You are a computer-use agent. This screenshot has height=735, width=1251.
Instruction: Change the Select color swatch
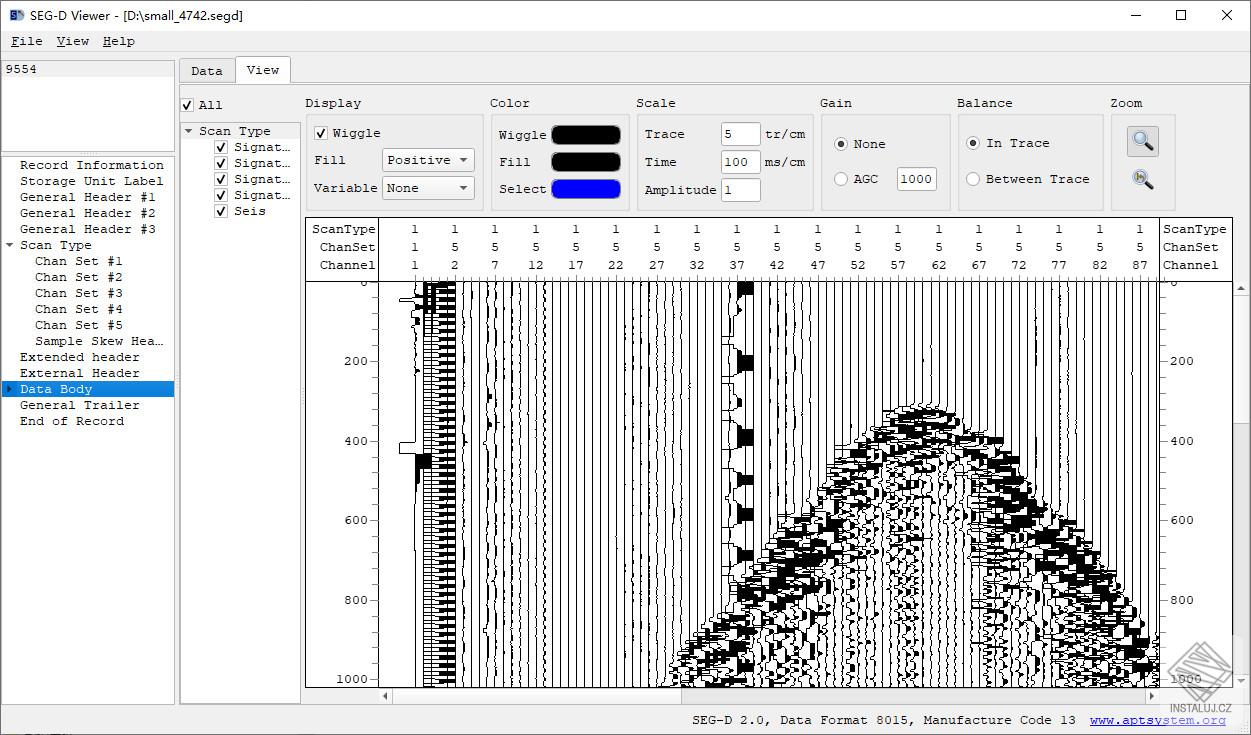coord(585,189)
